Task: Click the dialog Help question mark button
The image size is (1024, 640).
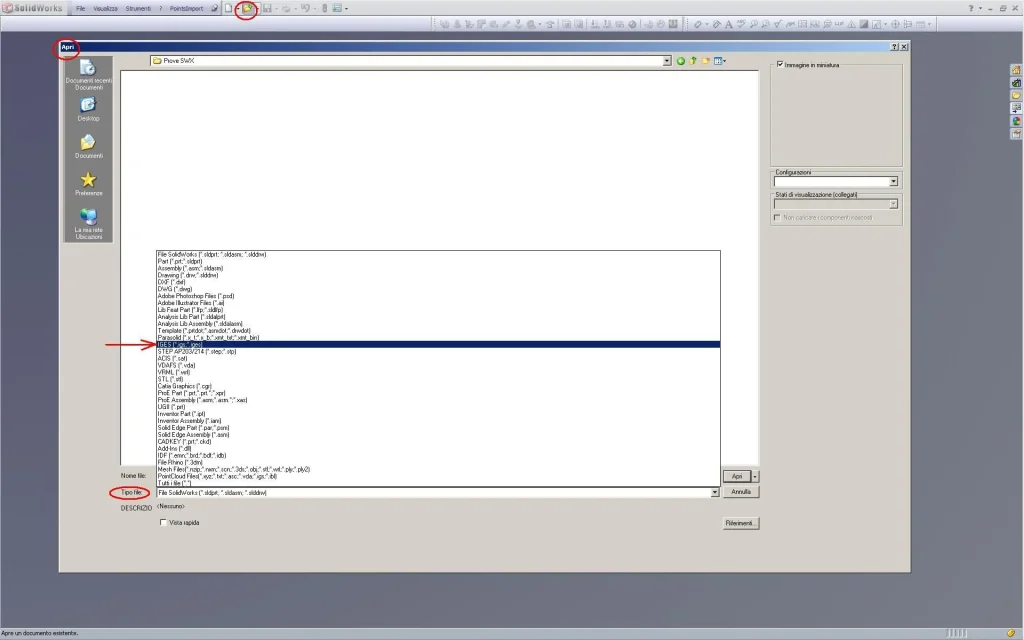Action: pyautogui.click(x=894, y=47)
